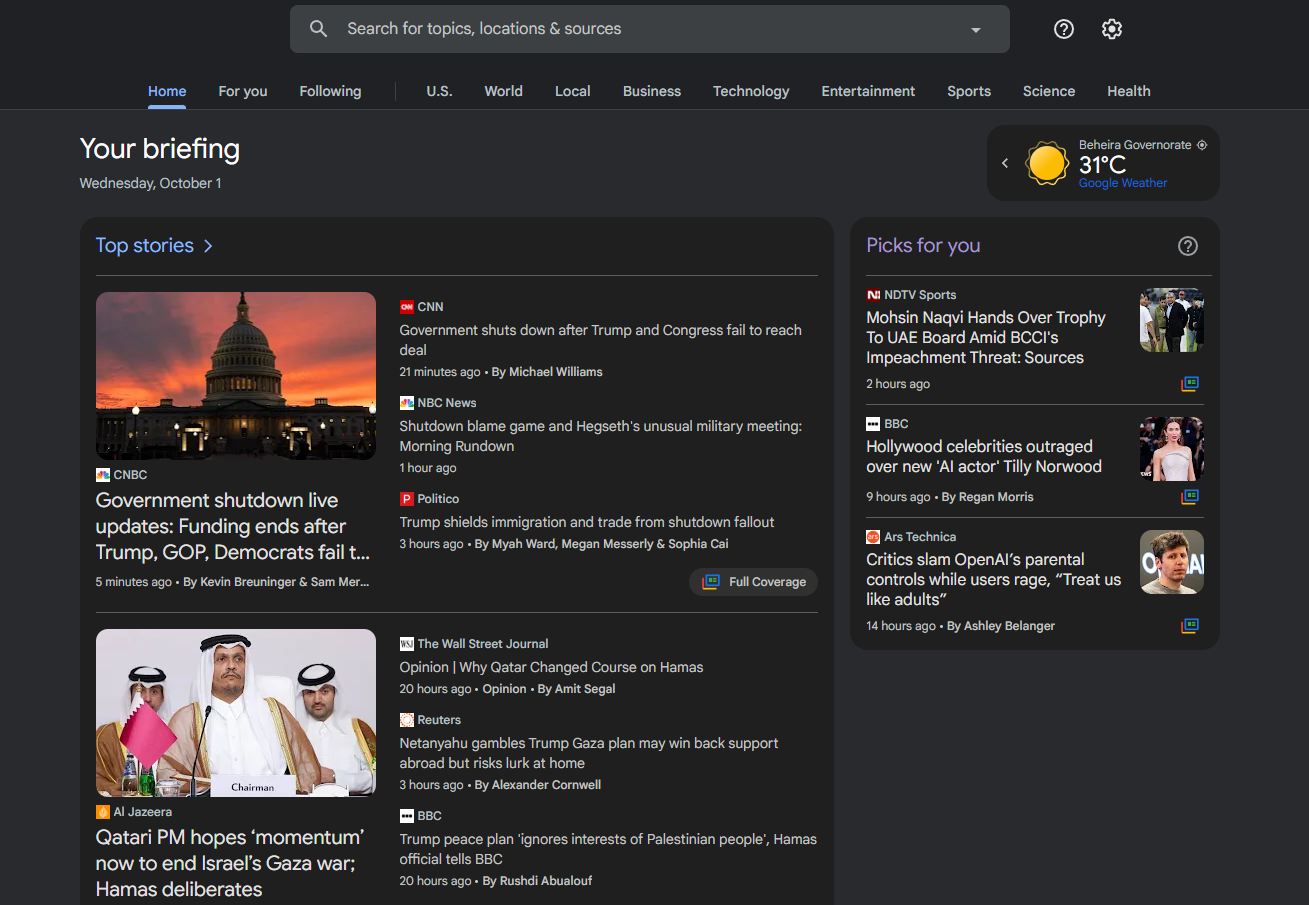Open the Qatari PM press conference thumbnail
This screenshot has height=905, width=1309.
[236, 713]
